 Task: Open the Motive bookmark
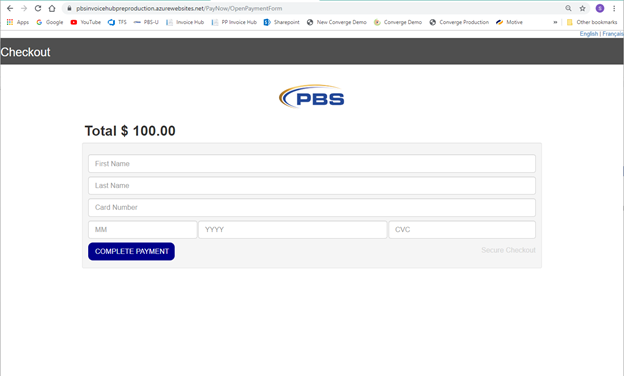[x=509, y=22]
